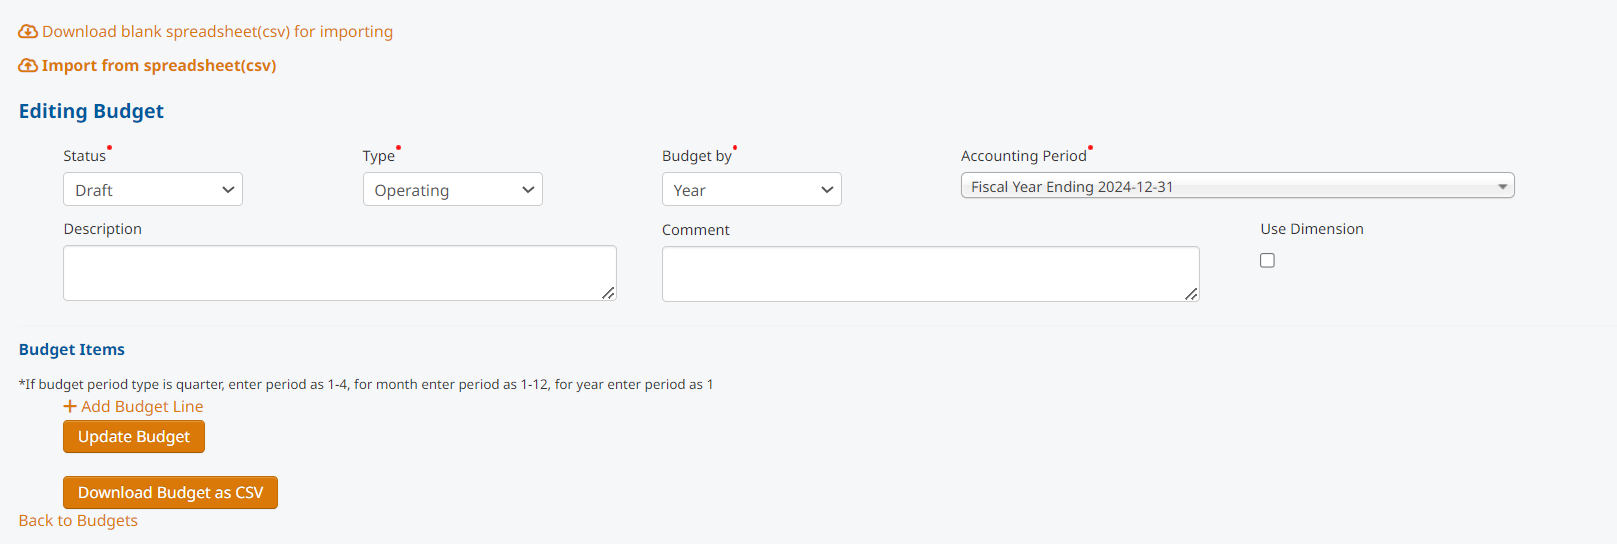1617x544 pixels.
Task: Click the cloud upload icon for CSV import
Action: 28,66
